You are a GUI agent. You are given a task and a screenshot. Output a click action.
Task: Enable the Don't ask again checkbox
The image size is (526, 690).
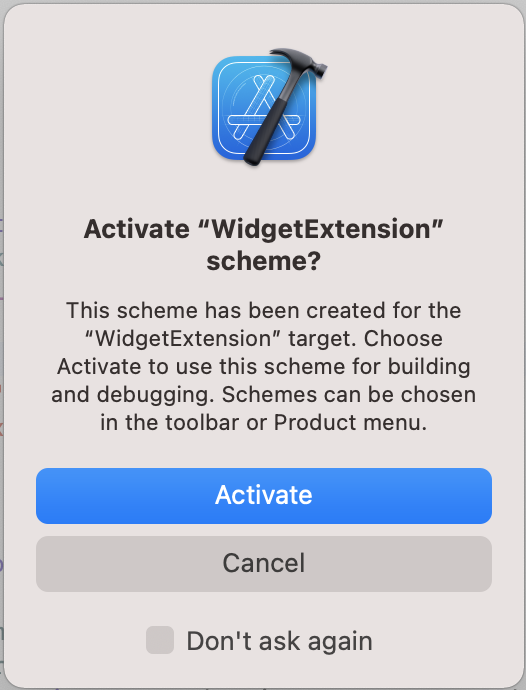click(x=160, y=640)
